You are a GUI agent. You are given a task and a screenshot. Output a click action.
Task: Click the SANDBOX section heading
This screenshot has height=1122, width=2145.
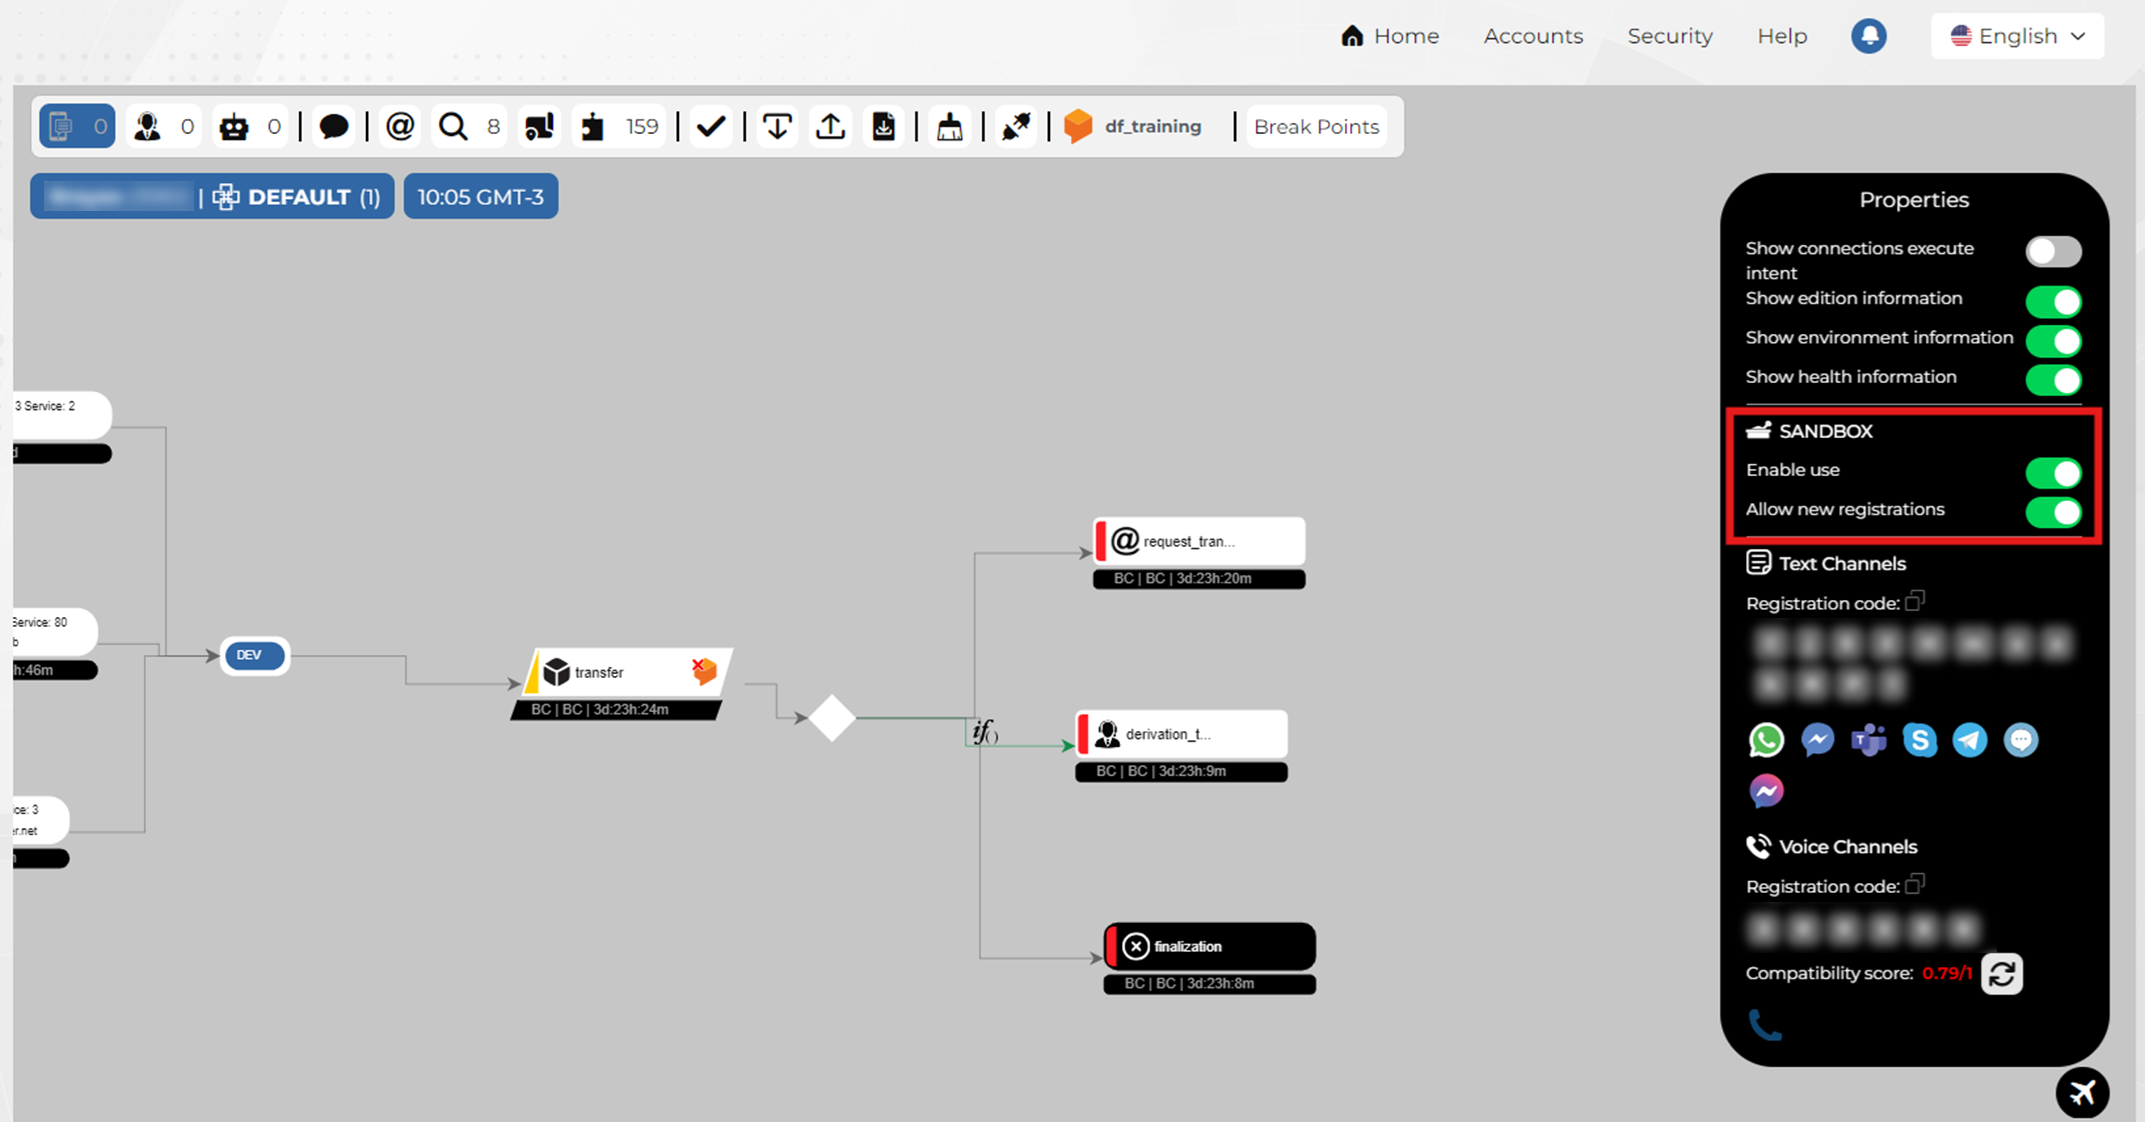1809,431
